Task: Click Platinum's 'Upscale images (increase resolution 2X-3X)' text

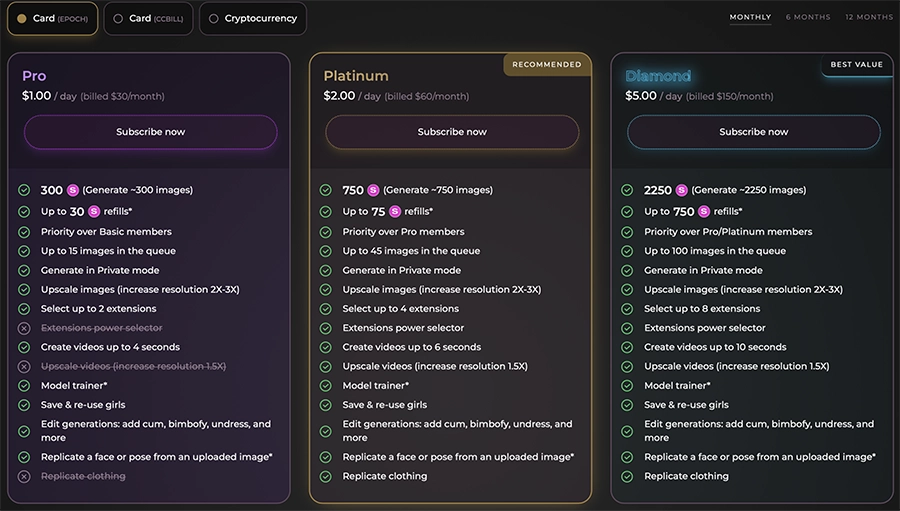Action: 441,289
